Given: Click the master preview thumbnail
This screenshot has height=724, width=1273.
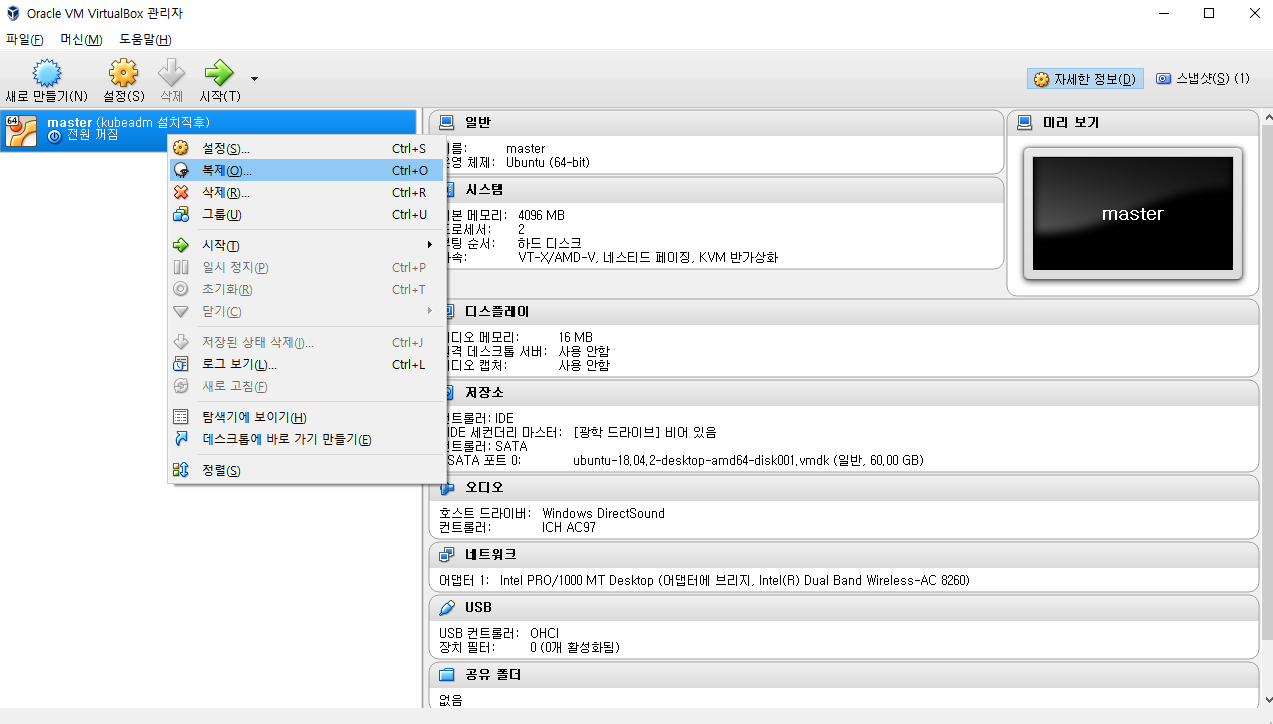Looking at the screenshot, I should coord(1132,213).
